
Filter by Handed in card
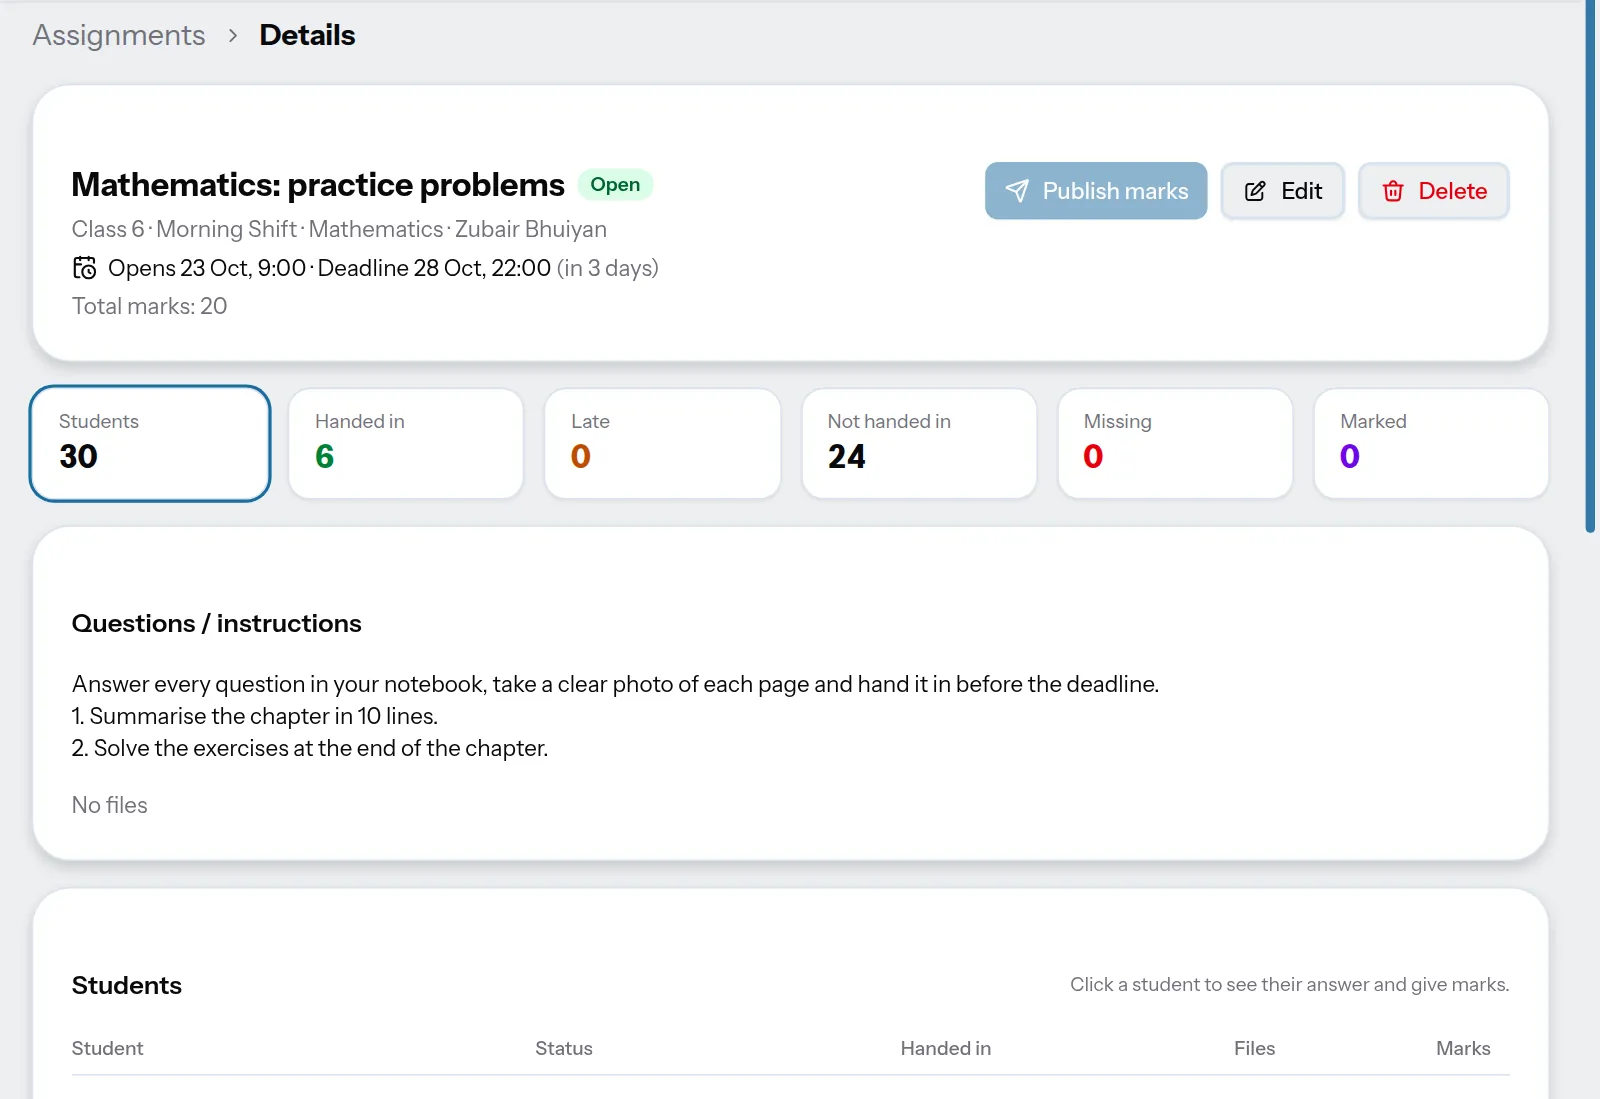pos(406,443)
